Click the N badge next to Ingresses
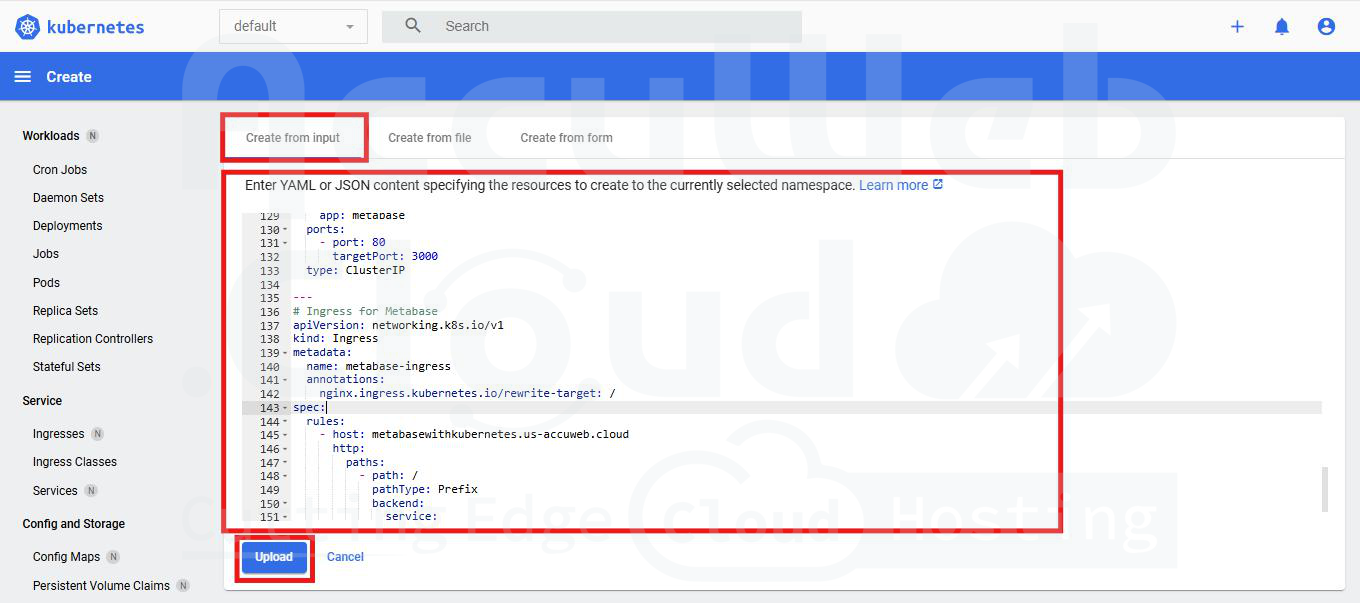Image resolution: width=1360 pixels, height=603 pixels. click(97, 434)
